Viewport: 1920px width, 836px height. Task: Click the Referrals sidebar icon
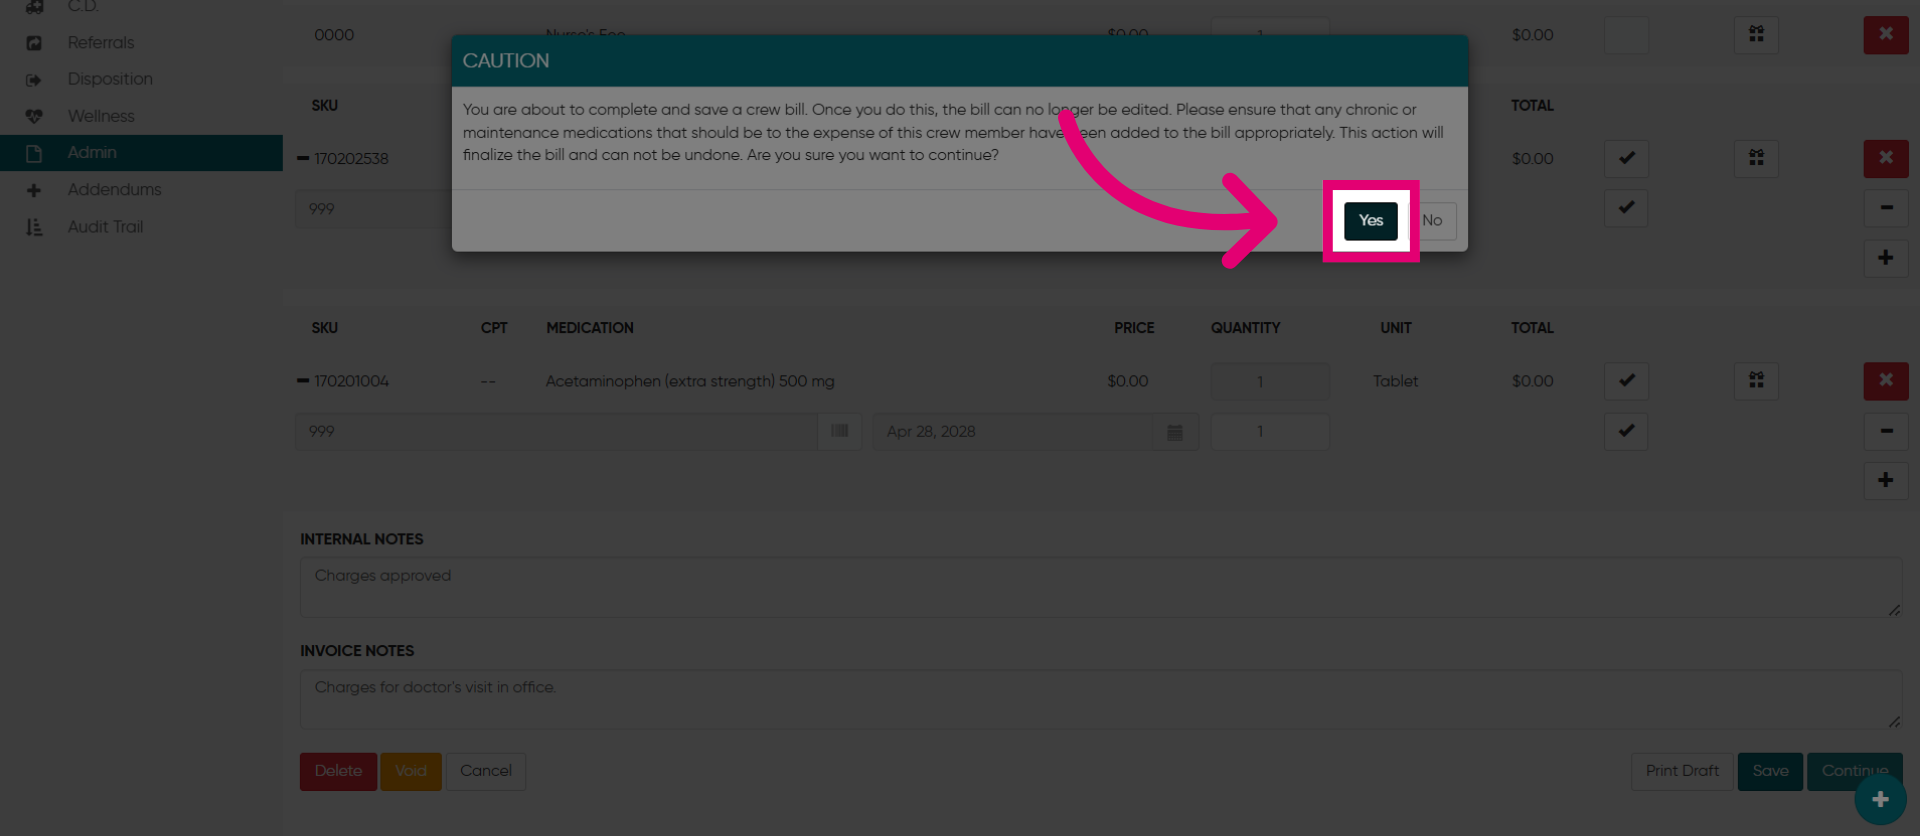pos(34,43)
